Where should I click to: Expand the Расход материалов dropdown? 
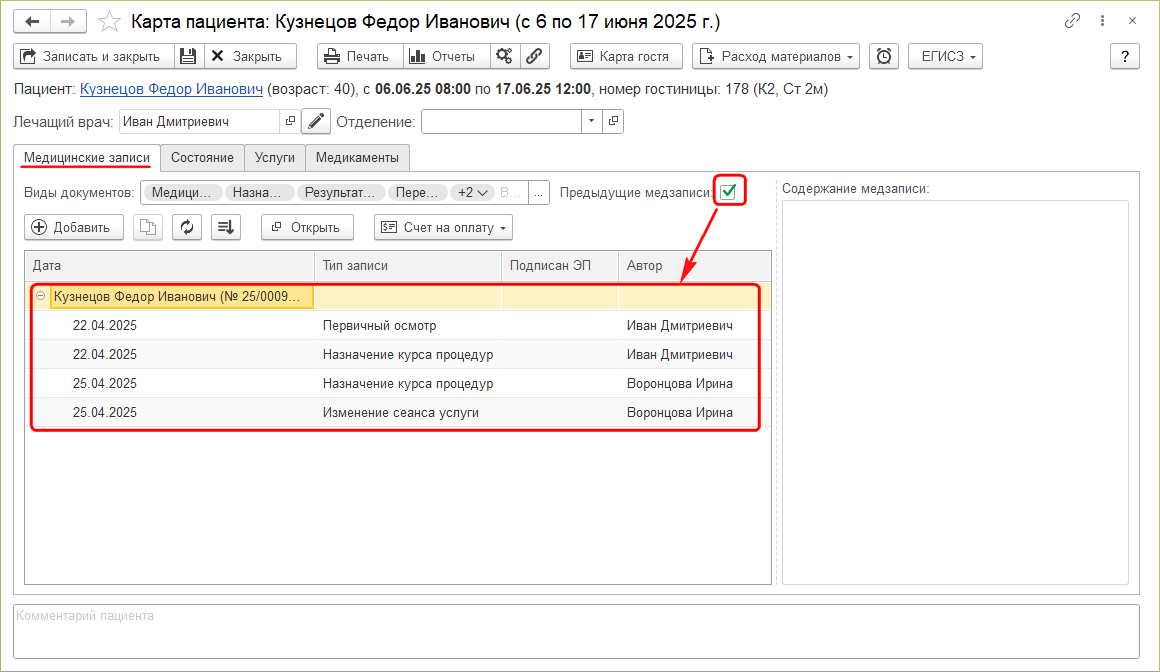click(775, 56)
